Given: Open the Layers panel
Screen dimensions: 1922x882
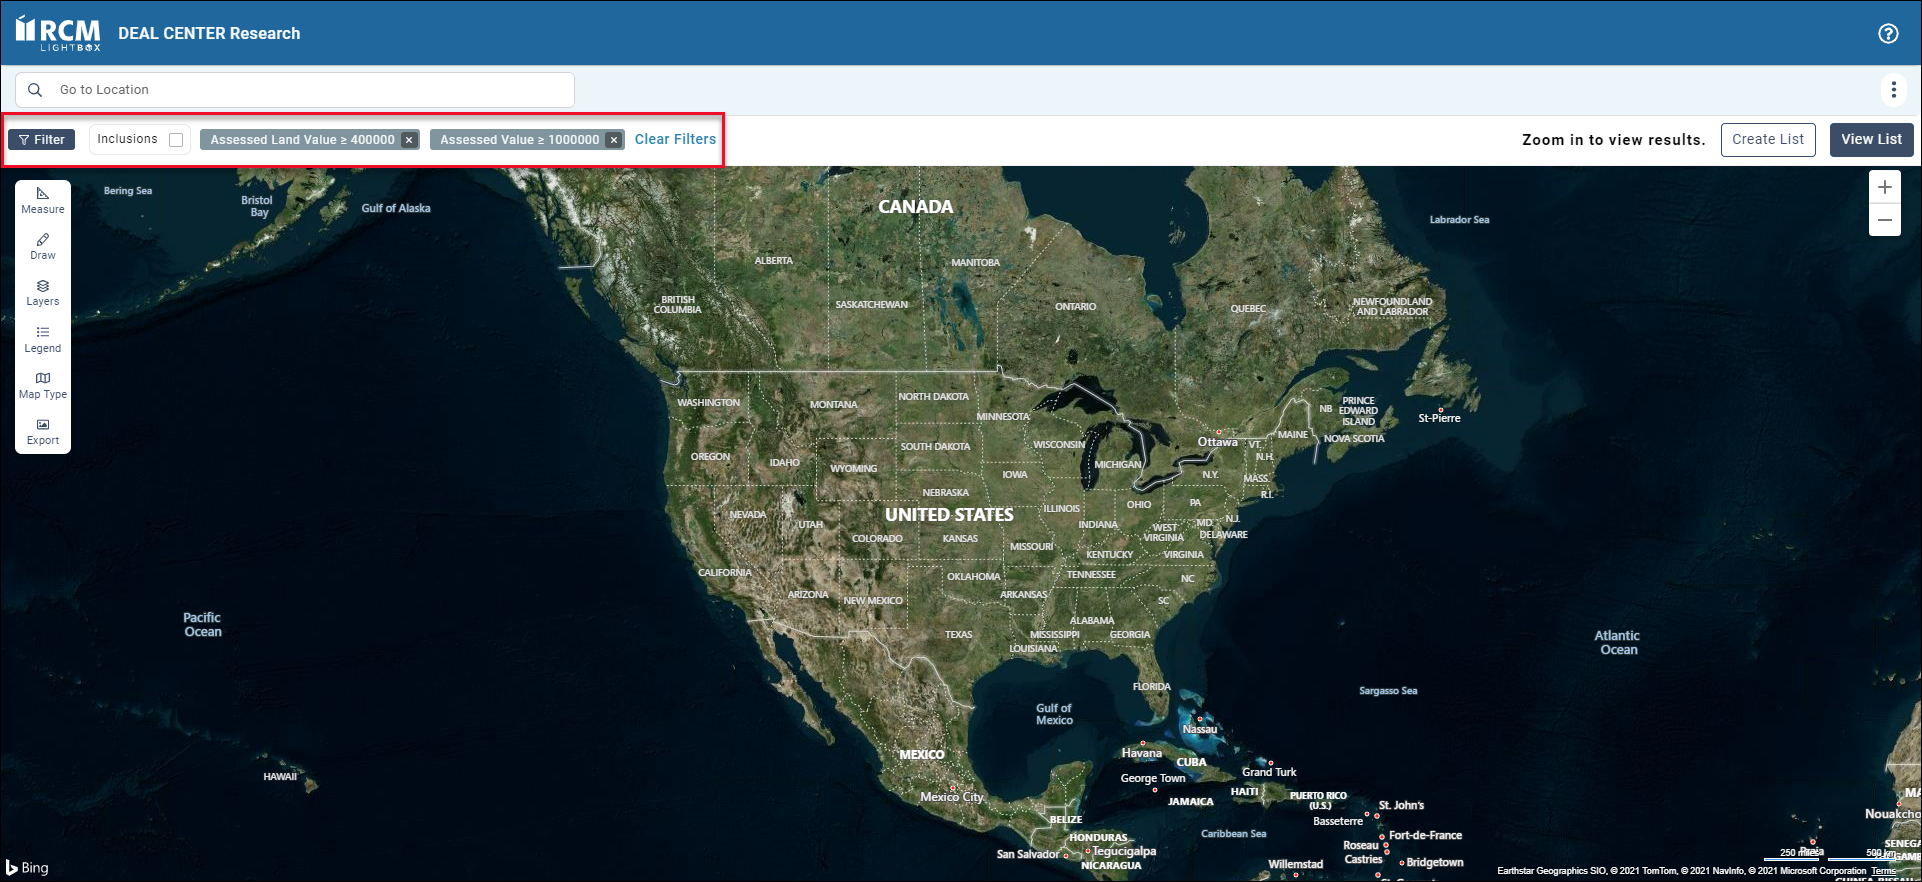Looking at the screenshot, I should (43, 292).
